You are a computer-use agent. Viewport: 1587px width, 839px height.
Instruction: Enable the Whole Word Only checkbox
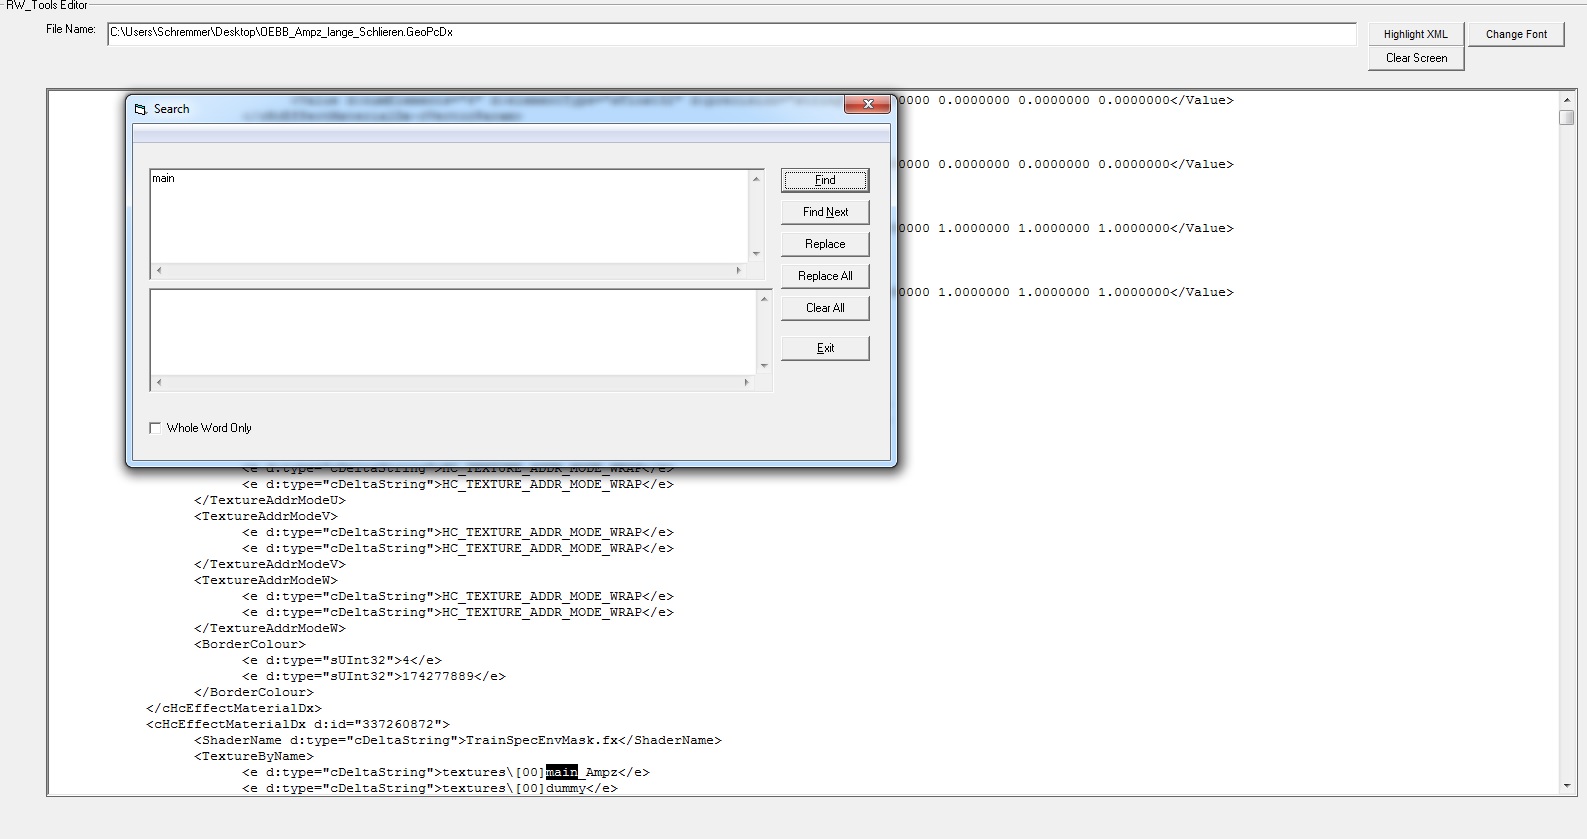tap(155, 428)
